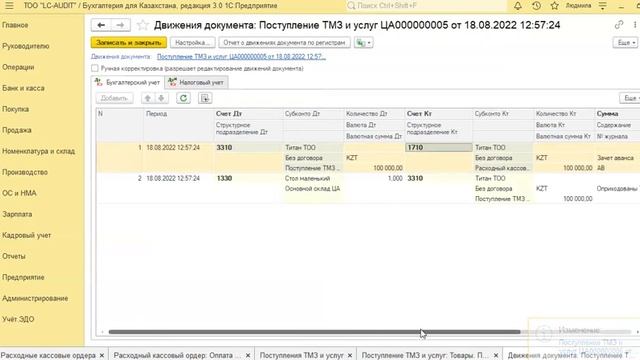Enable Ручная корректировка checkbox
Viewport: 640px width, 360px height.
[95, 68]
